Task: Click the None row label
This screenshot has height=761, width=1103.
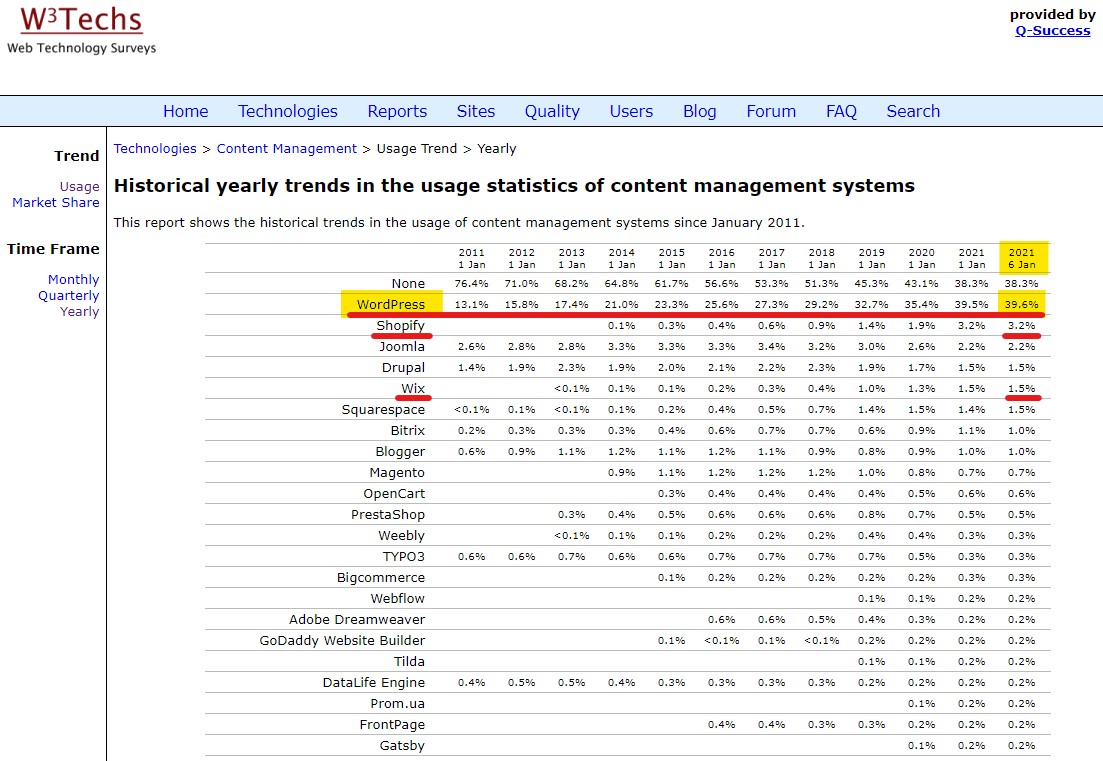Action: click(x=409, y=283)
